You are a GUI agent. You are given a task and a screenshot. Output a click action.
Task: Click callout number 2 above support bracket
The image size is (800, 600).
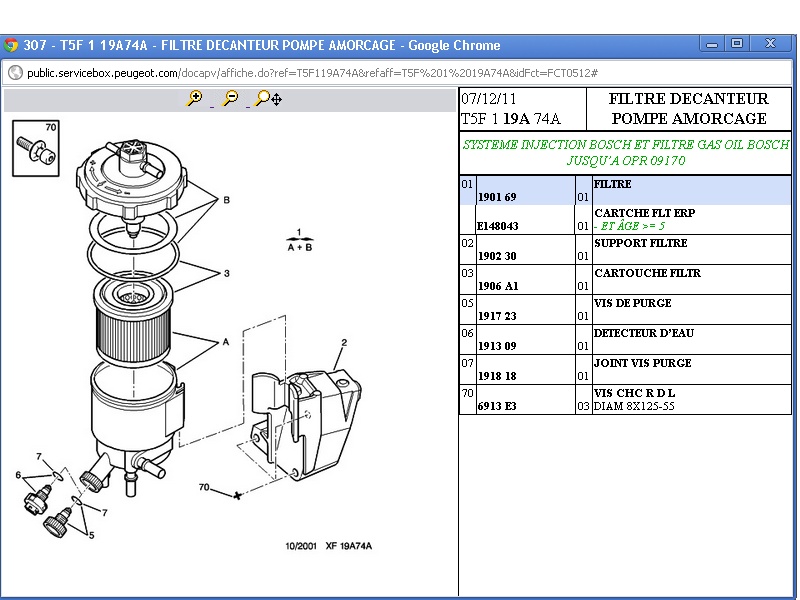[344, 342]
